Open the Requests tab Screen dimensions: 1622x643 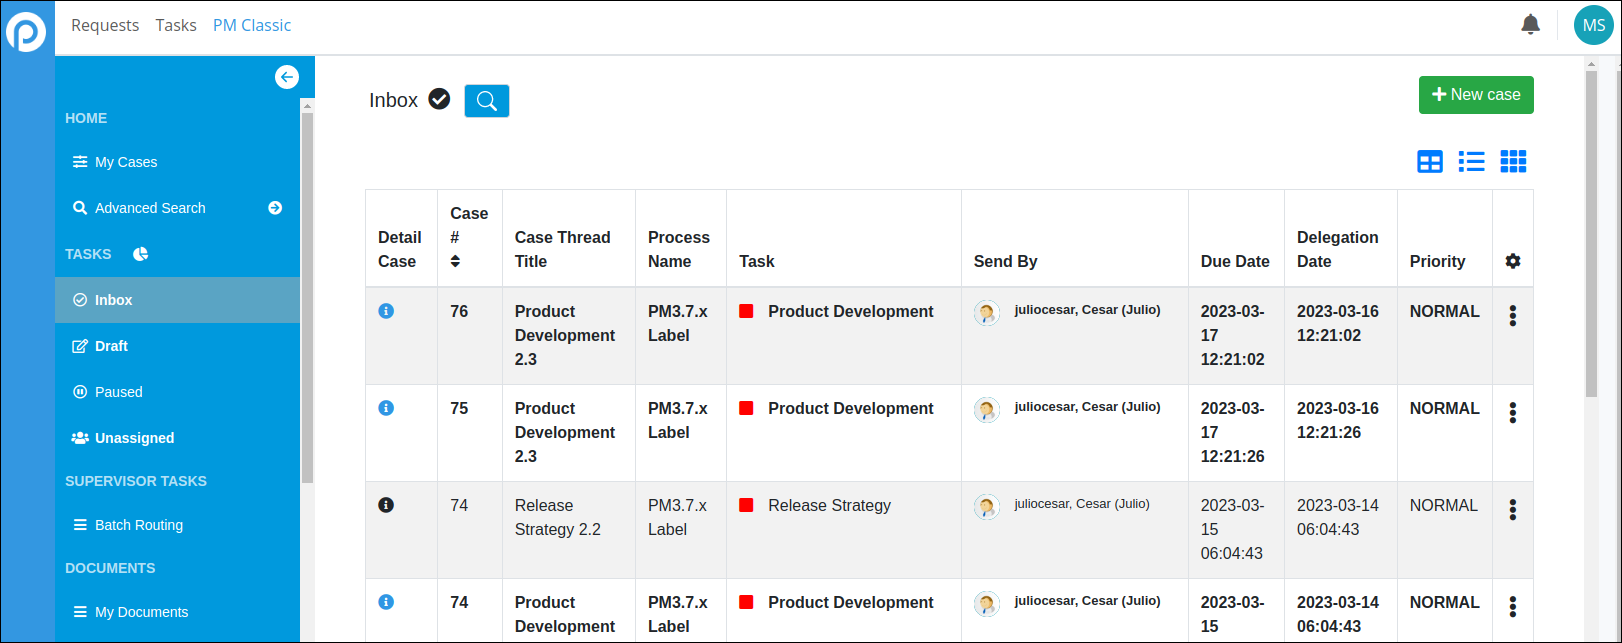(x=105, y=25)
